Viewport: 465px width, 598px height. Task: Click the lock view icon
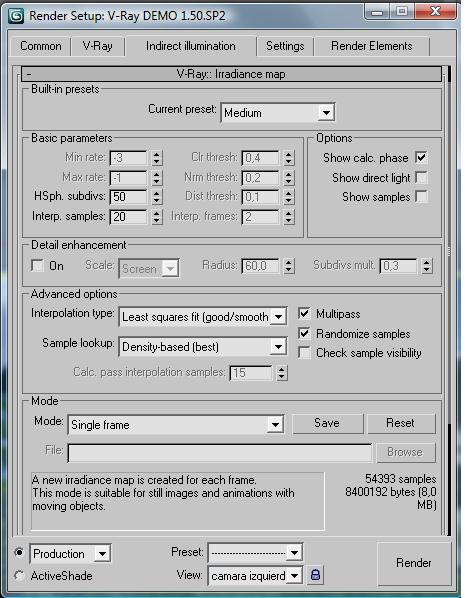pos(315,574)
